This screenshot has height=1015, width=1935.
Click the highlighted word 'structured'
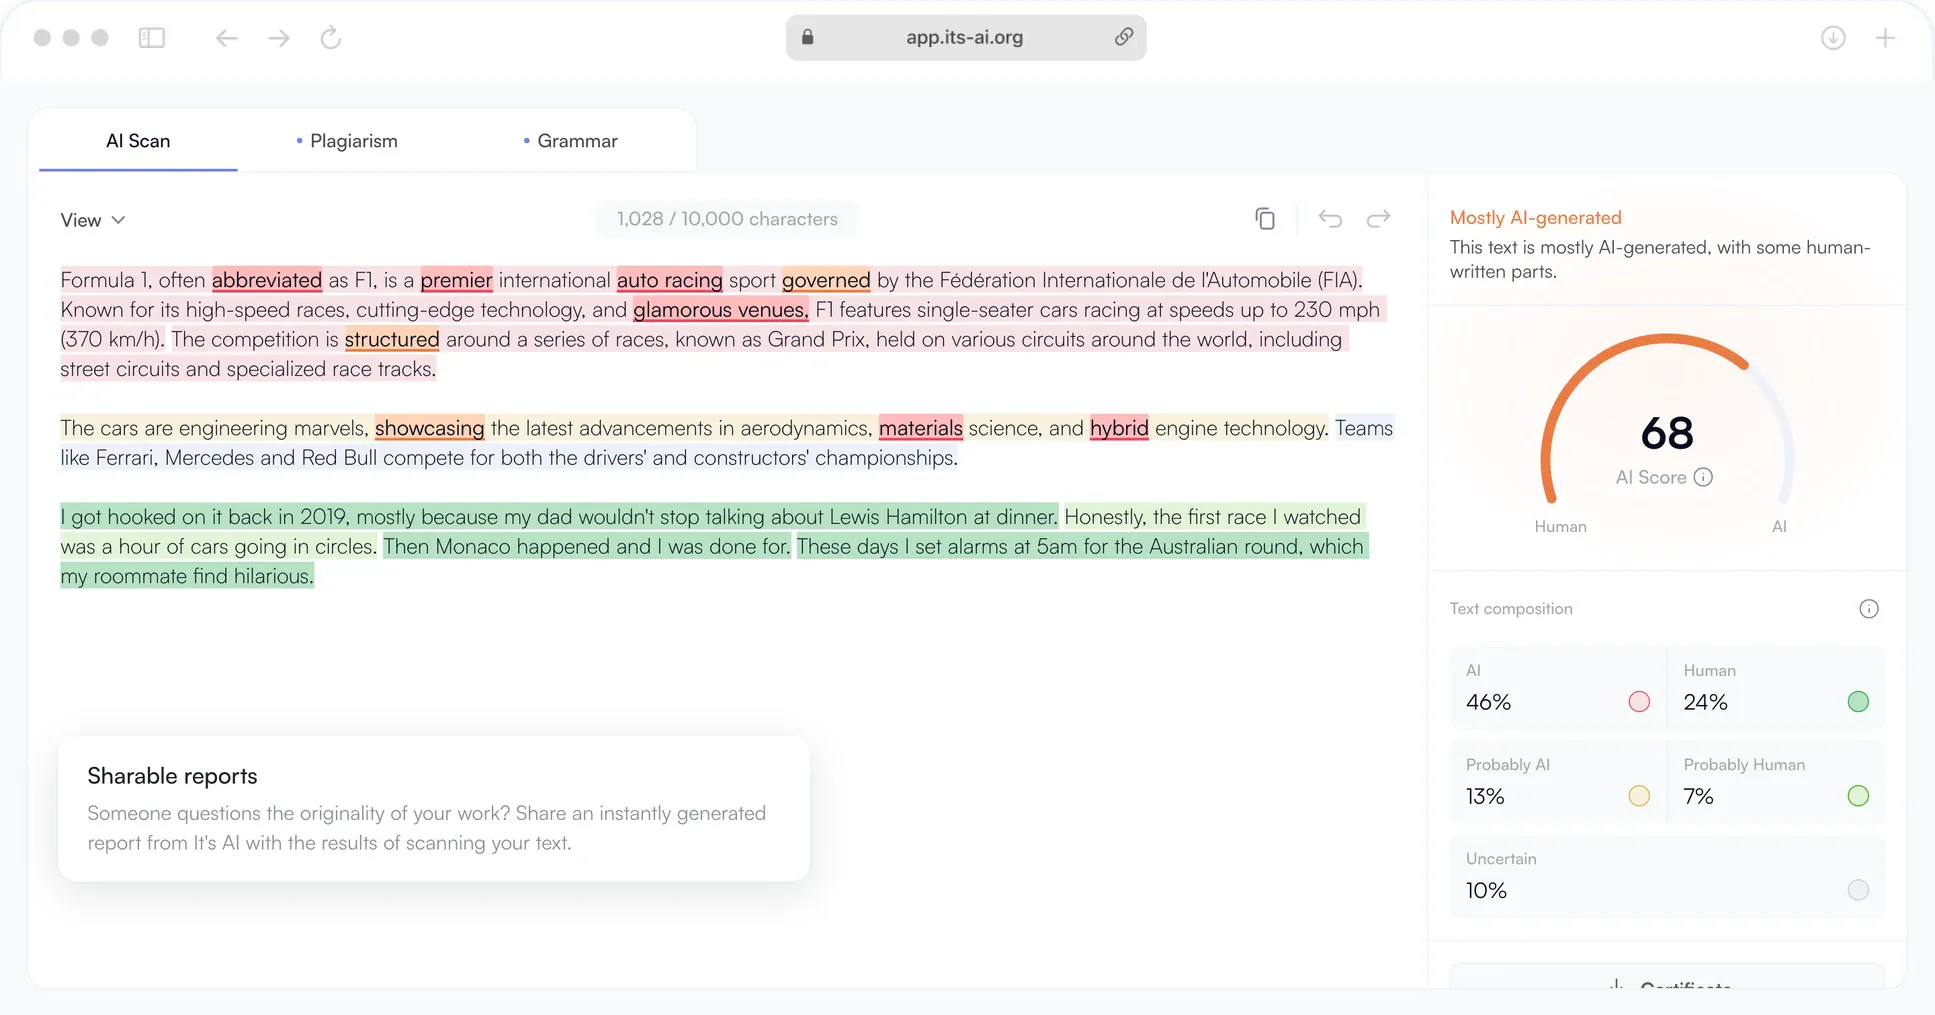(x=392, y=340)
